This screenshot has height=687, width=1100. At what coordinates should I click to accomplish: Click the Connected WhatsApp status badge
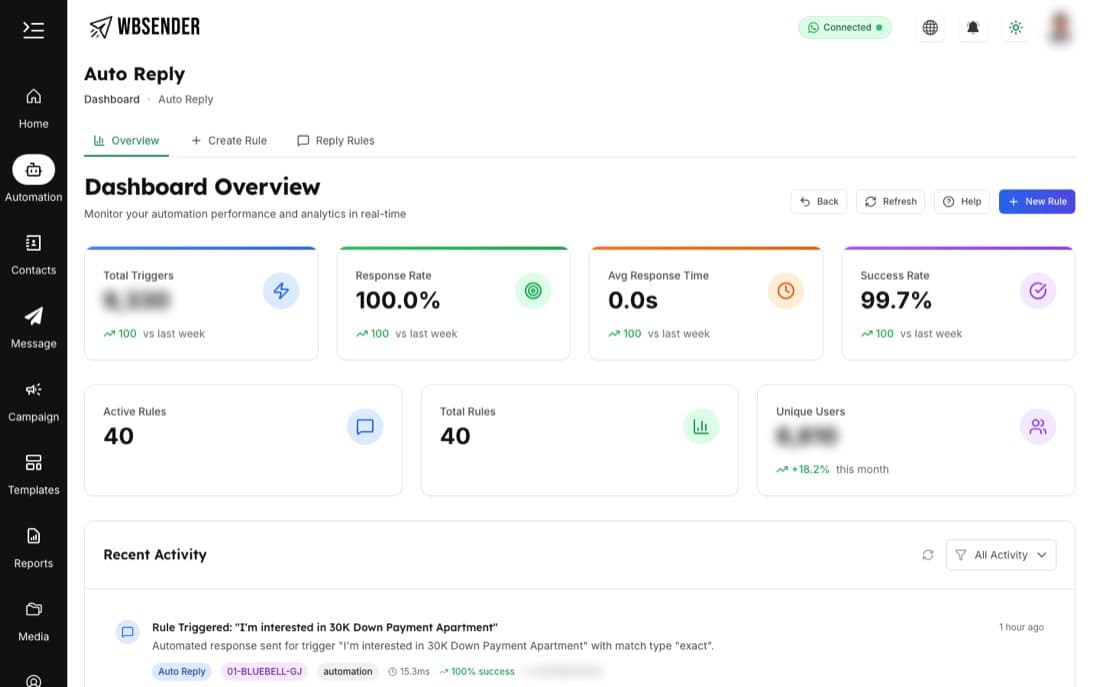[x=845, y=27]
